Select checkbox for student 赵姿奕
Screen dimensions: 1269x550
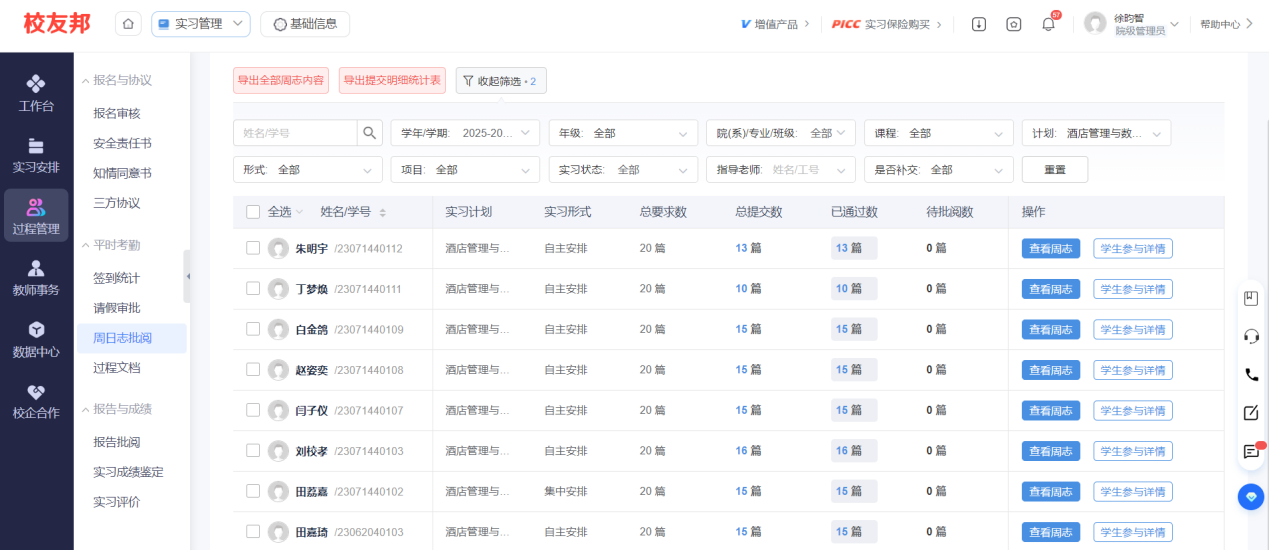[253, 369]
